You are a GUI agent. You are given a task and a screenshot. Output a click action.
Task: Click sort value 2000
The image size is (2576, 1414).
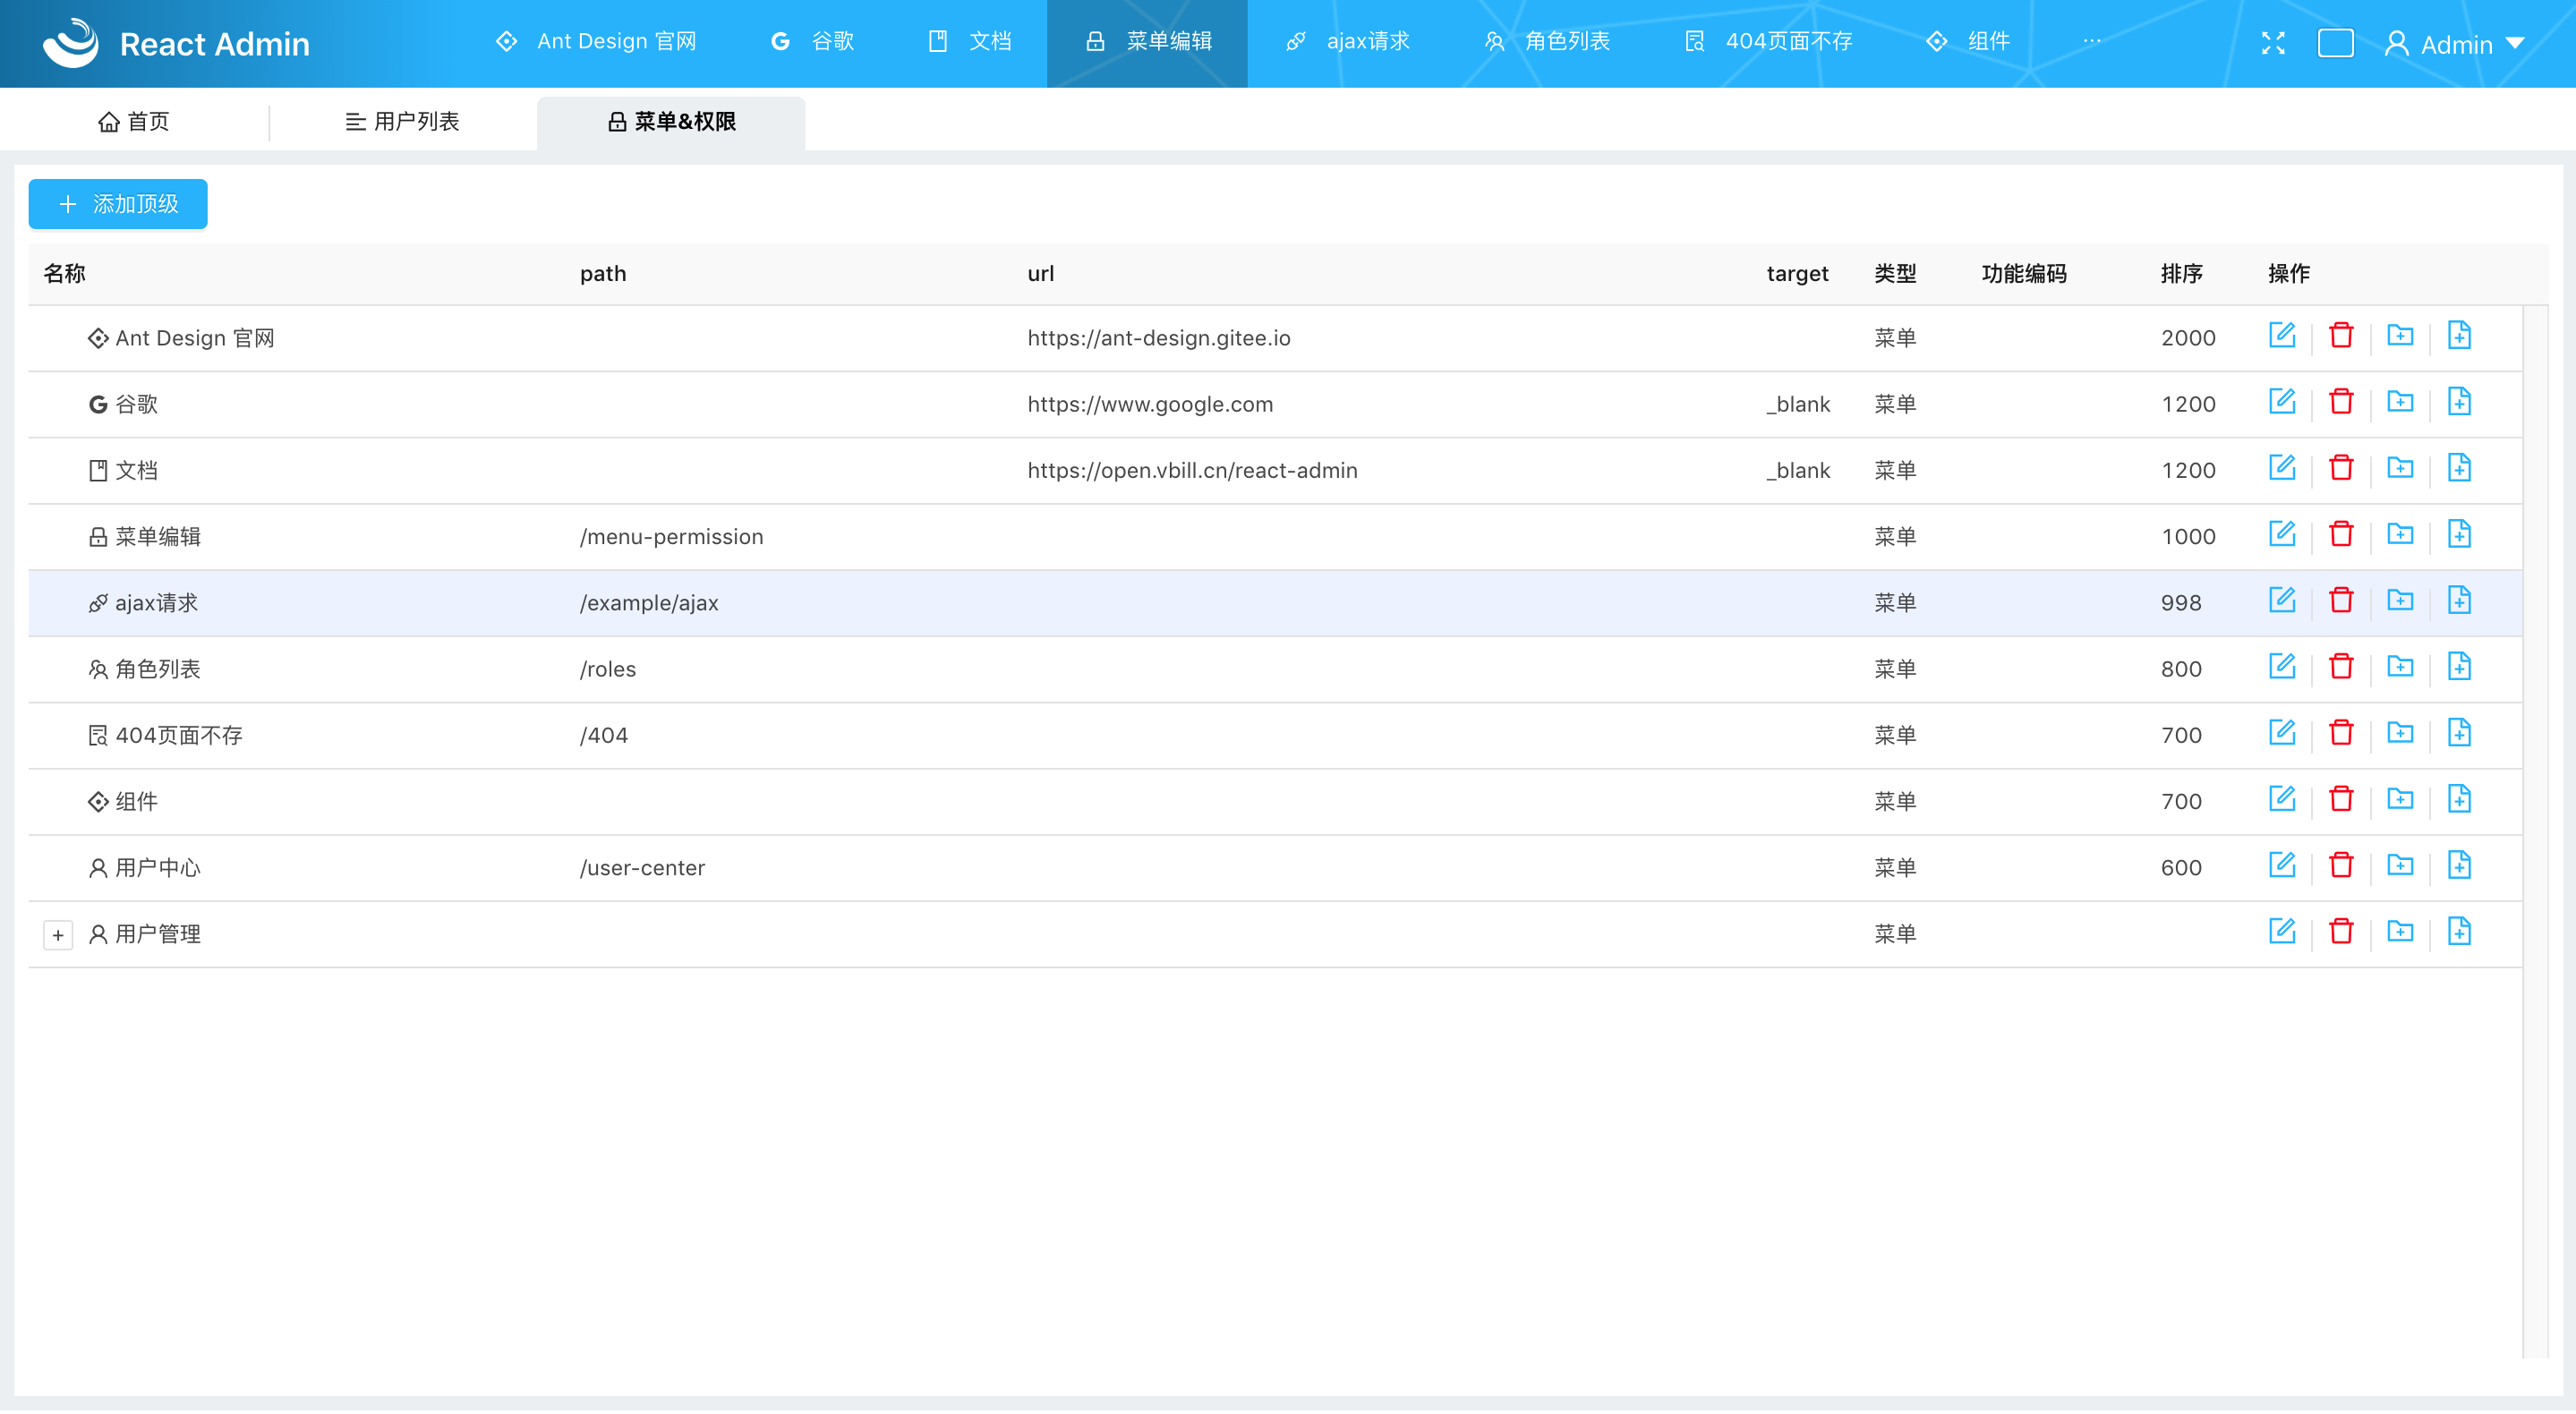click(x=2188, y=338)
